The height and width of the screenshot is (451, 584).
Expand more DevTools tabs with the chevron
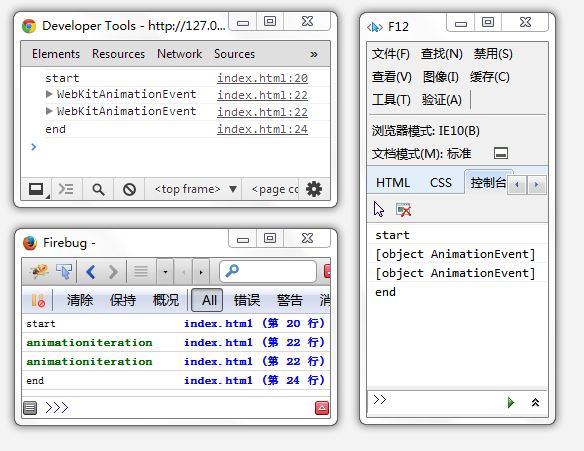coord(314,54)
